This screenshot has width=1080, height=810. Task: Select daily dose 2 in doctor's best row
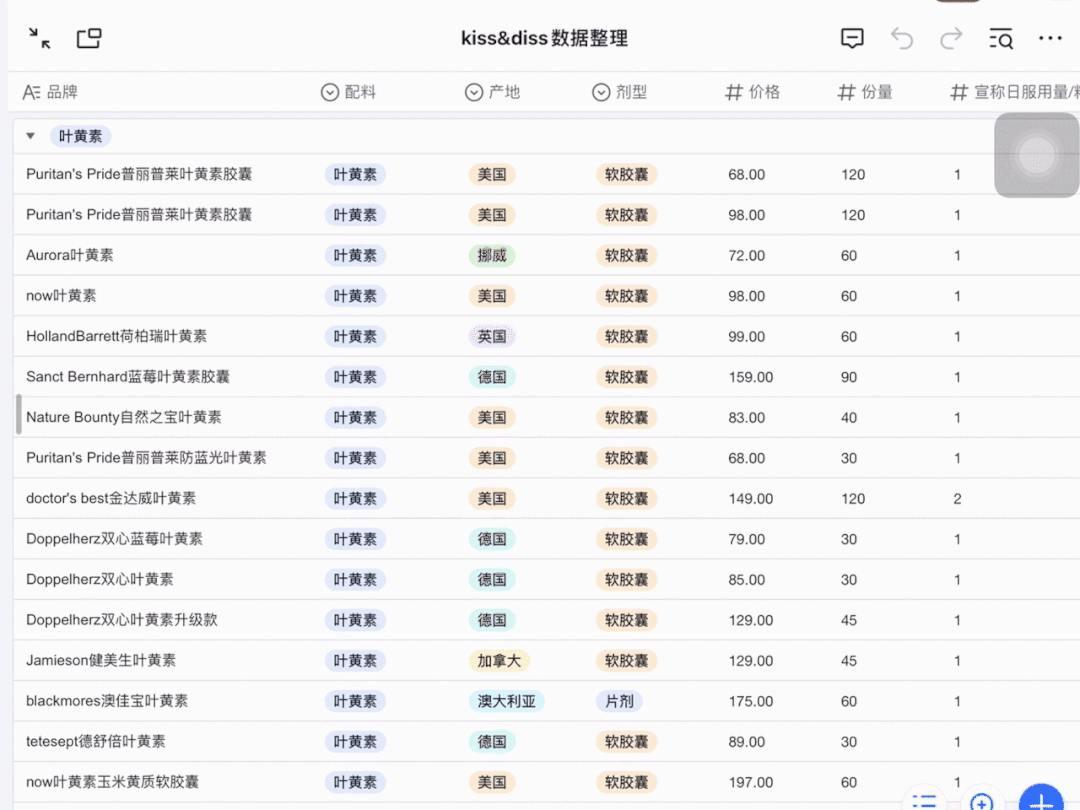(x=957, y=499)
